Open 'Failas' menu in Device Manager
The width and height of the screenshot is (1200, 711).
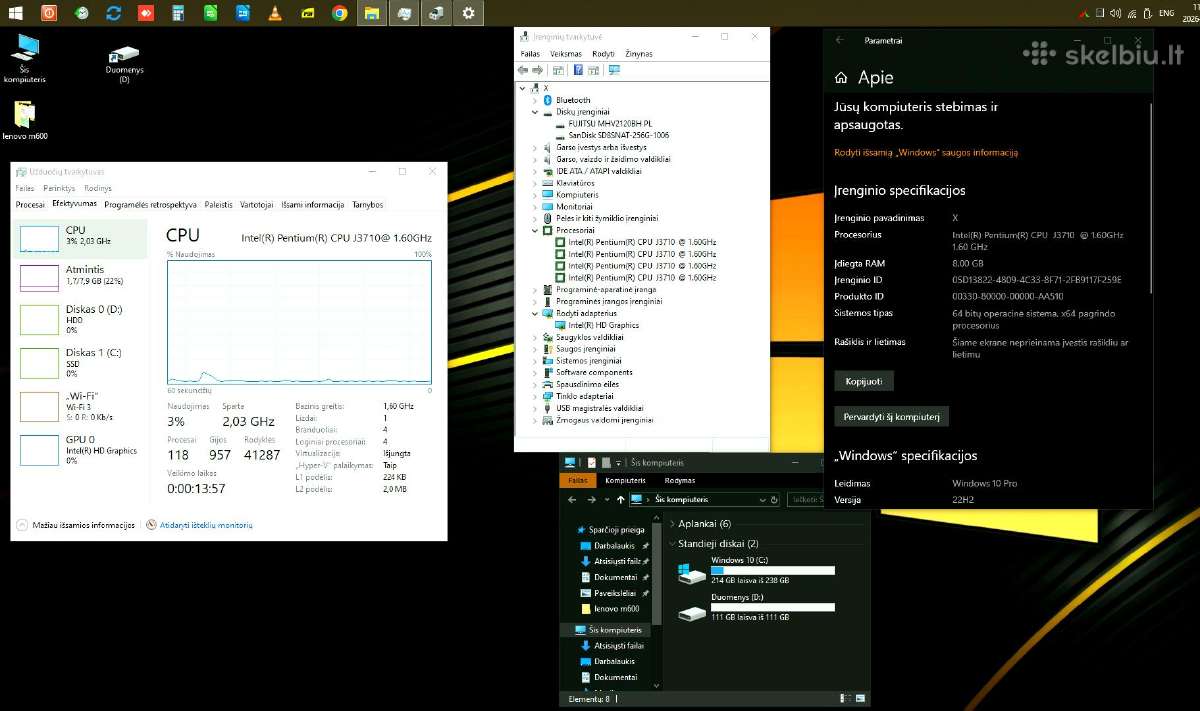coord(530,54)
